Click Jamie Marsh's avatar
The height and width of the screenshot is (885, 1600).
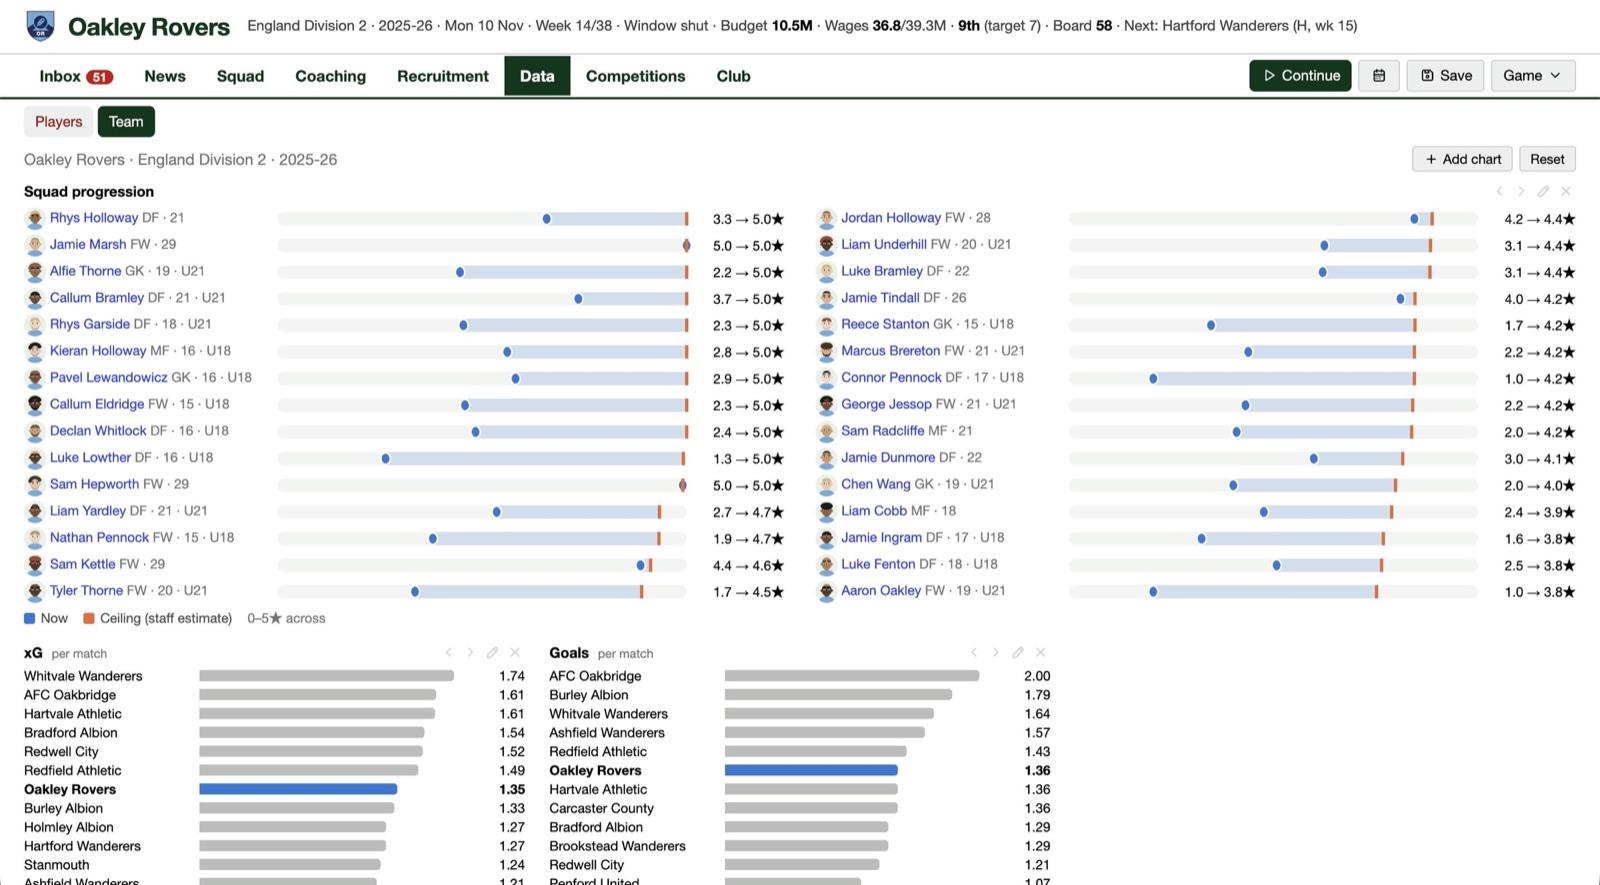35,245
